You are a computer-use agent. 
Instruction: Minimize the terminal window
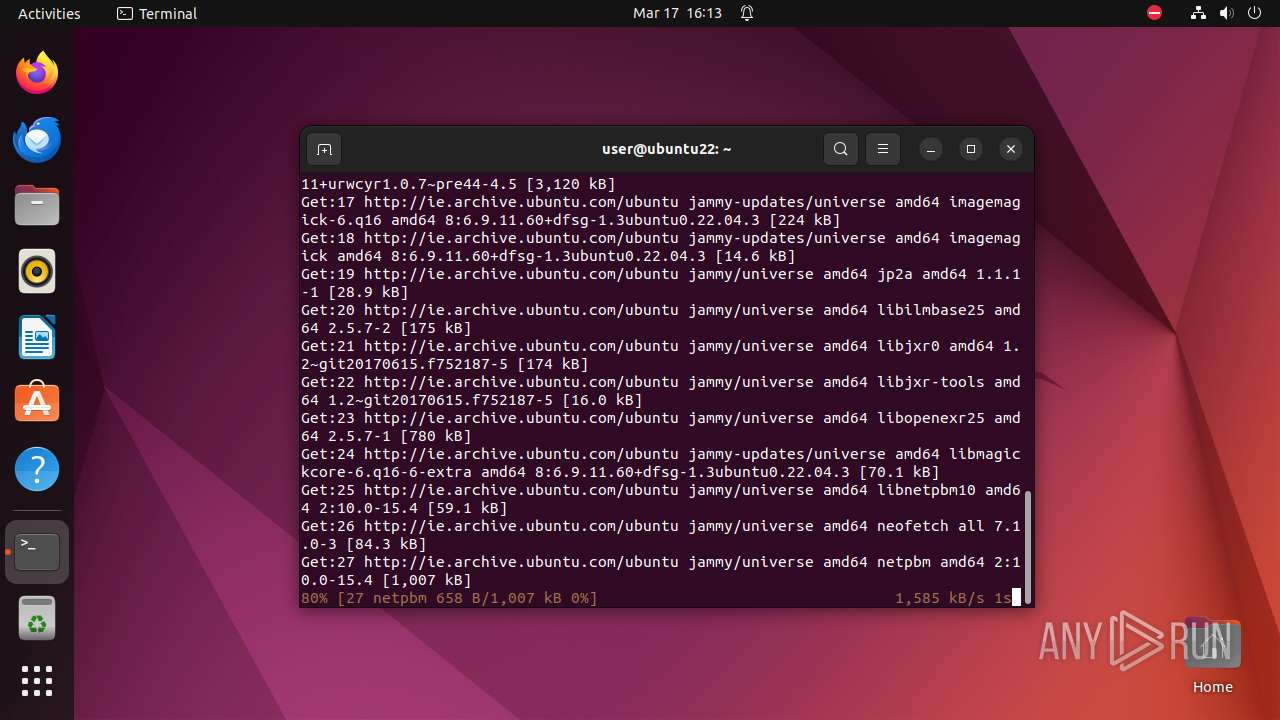tap(931, 149)
